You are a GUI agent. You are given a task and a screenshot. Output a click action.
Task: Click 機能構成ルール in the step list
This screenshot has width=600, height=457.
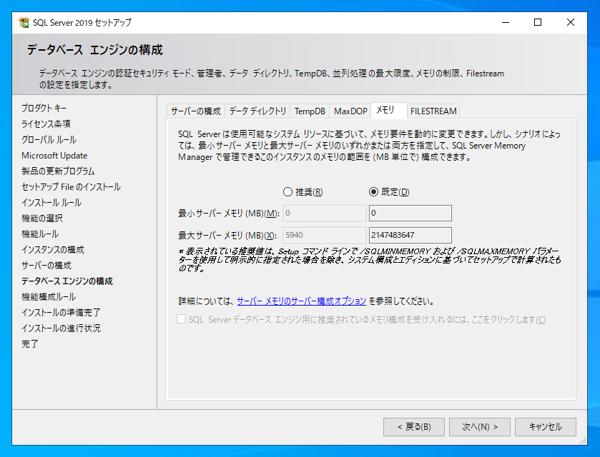coord(48,297)
